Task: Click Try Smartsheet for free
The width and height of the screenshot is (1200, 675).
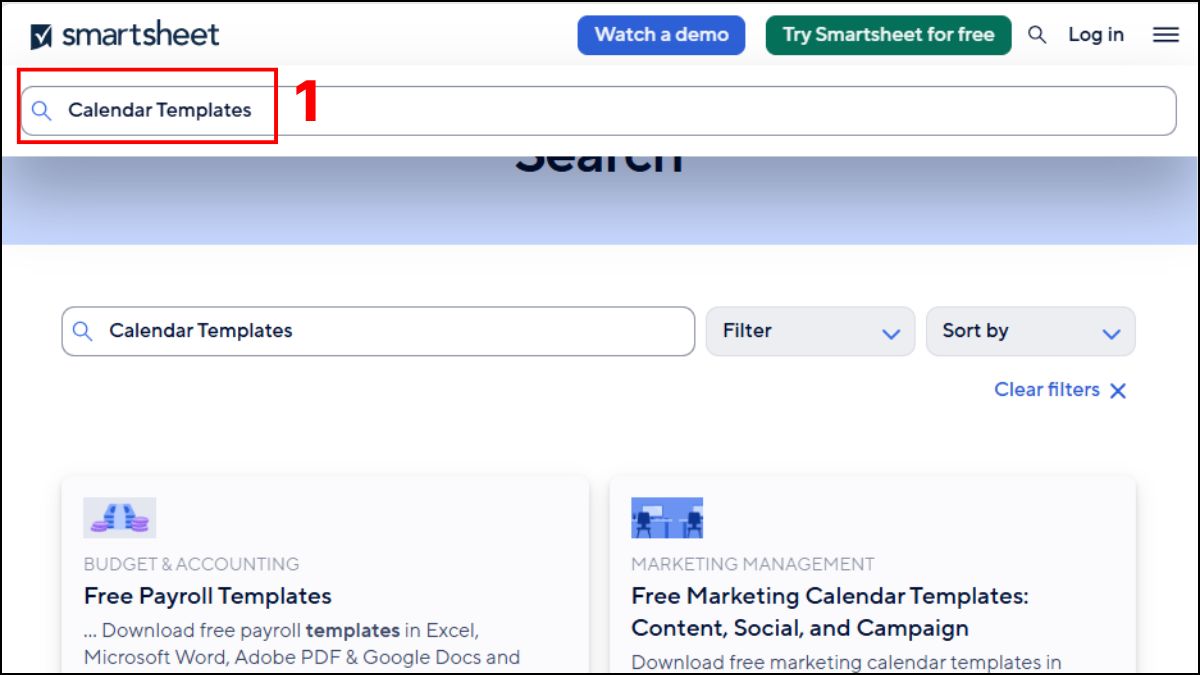Action: (888, 34)
